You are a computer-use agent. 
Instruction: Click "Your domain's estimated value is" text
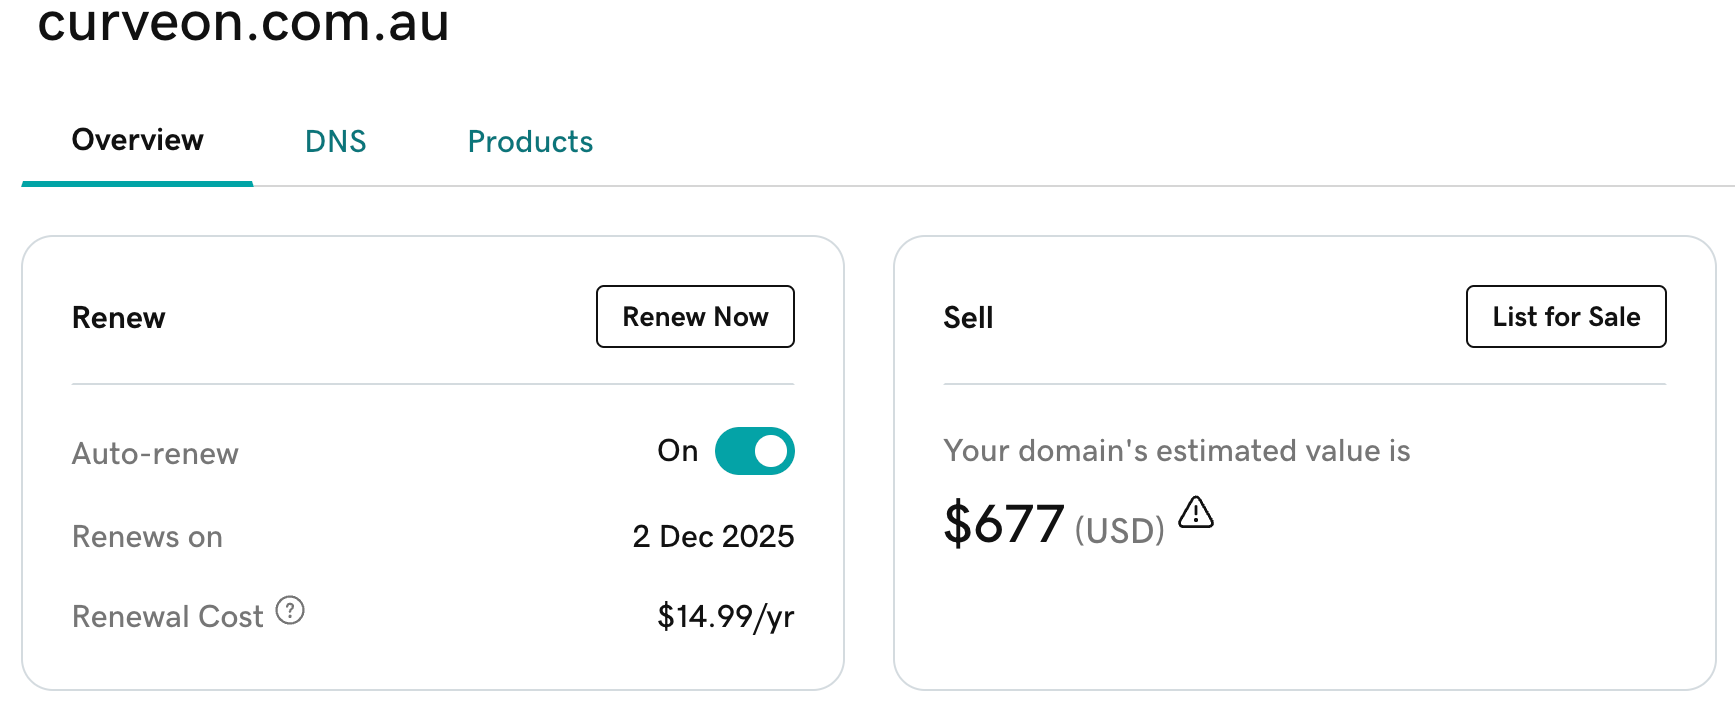[x=1176, y=451]
